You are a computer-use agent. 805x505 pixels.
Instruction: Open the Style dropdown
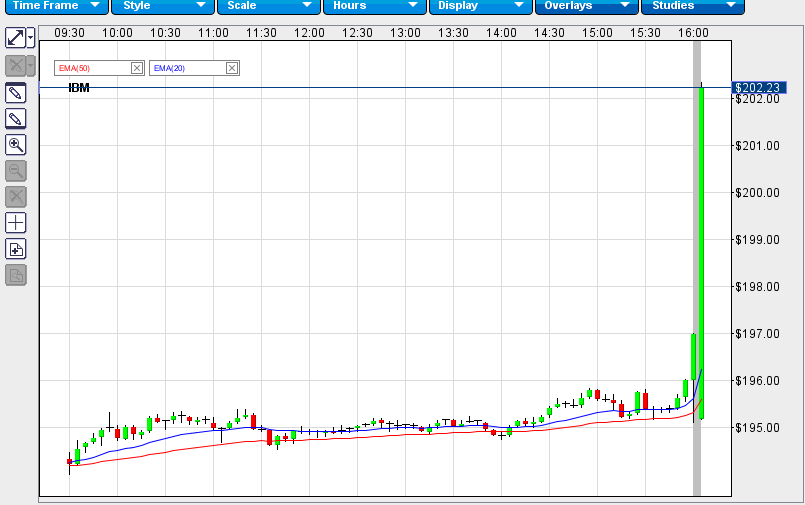pyautogui.click(x=162, y=6)
